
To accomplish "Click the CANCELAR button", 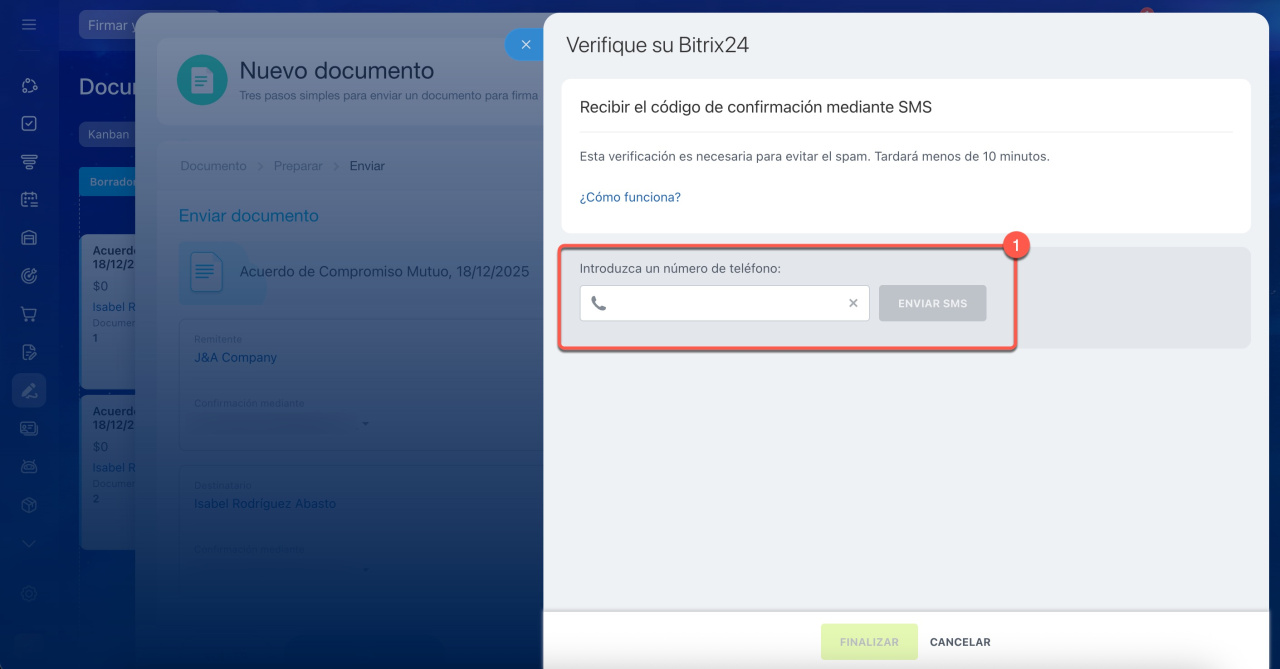I will [960, 642].
